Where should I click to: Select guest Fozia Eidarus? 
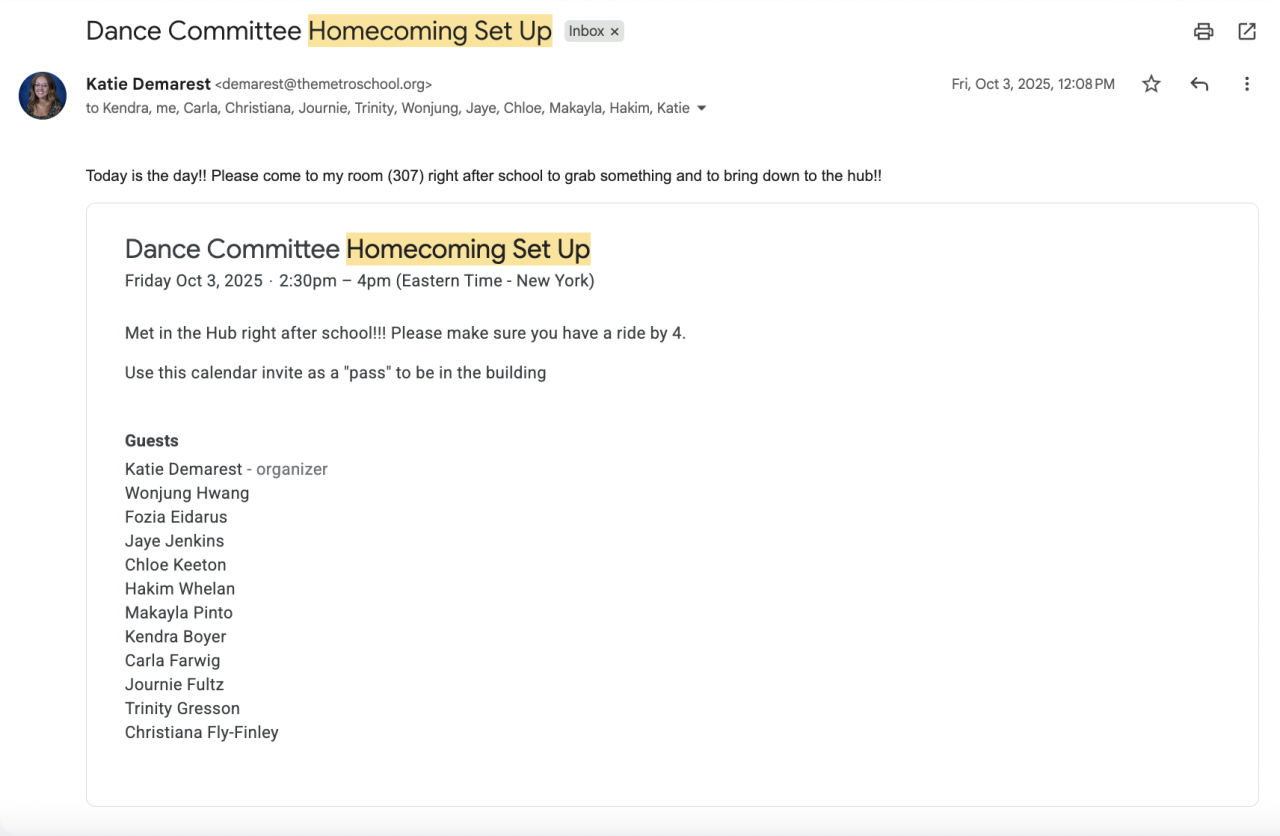[176, 517]
